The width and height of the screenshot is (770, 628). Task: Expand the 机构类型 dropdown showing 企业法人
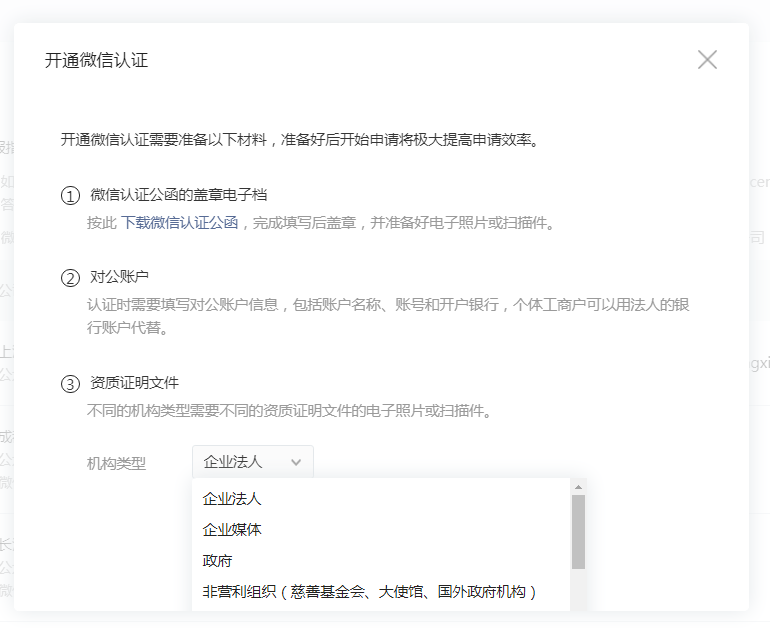[x=252, y=462]
